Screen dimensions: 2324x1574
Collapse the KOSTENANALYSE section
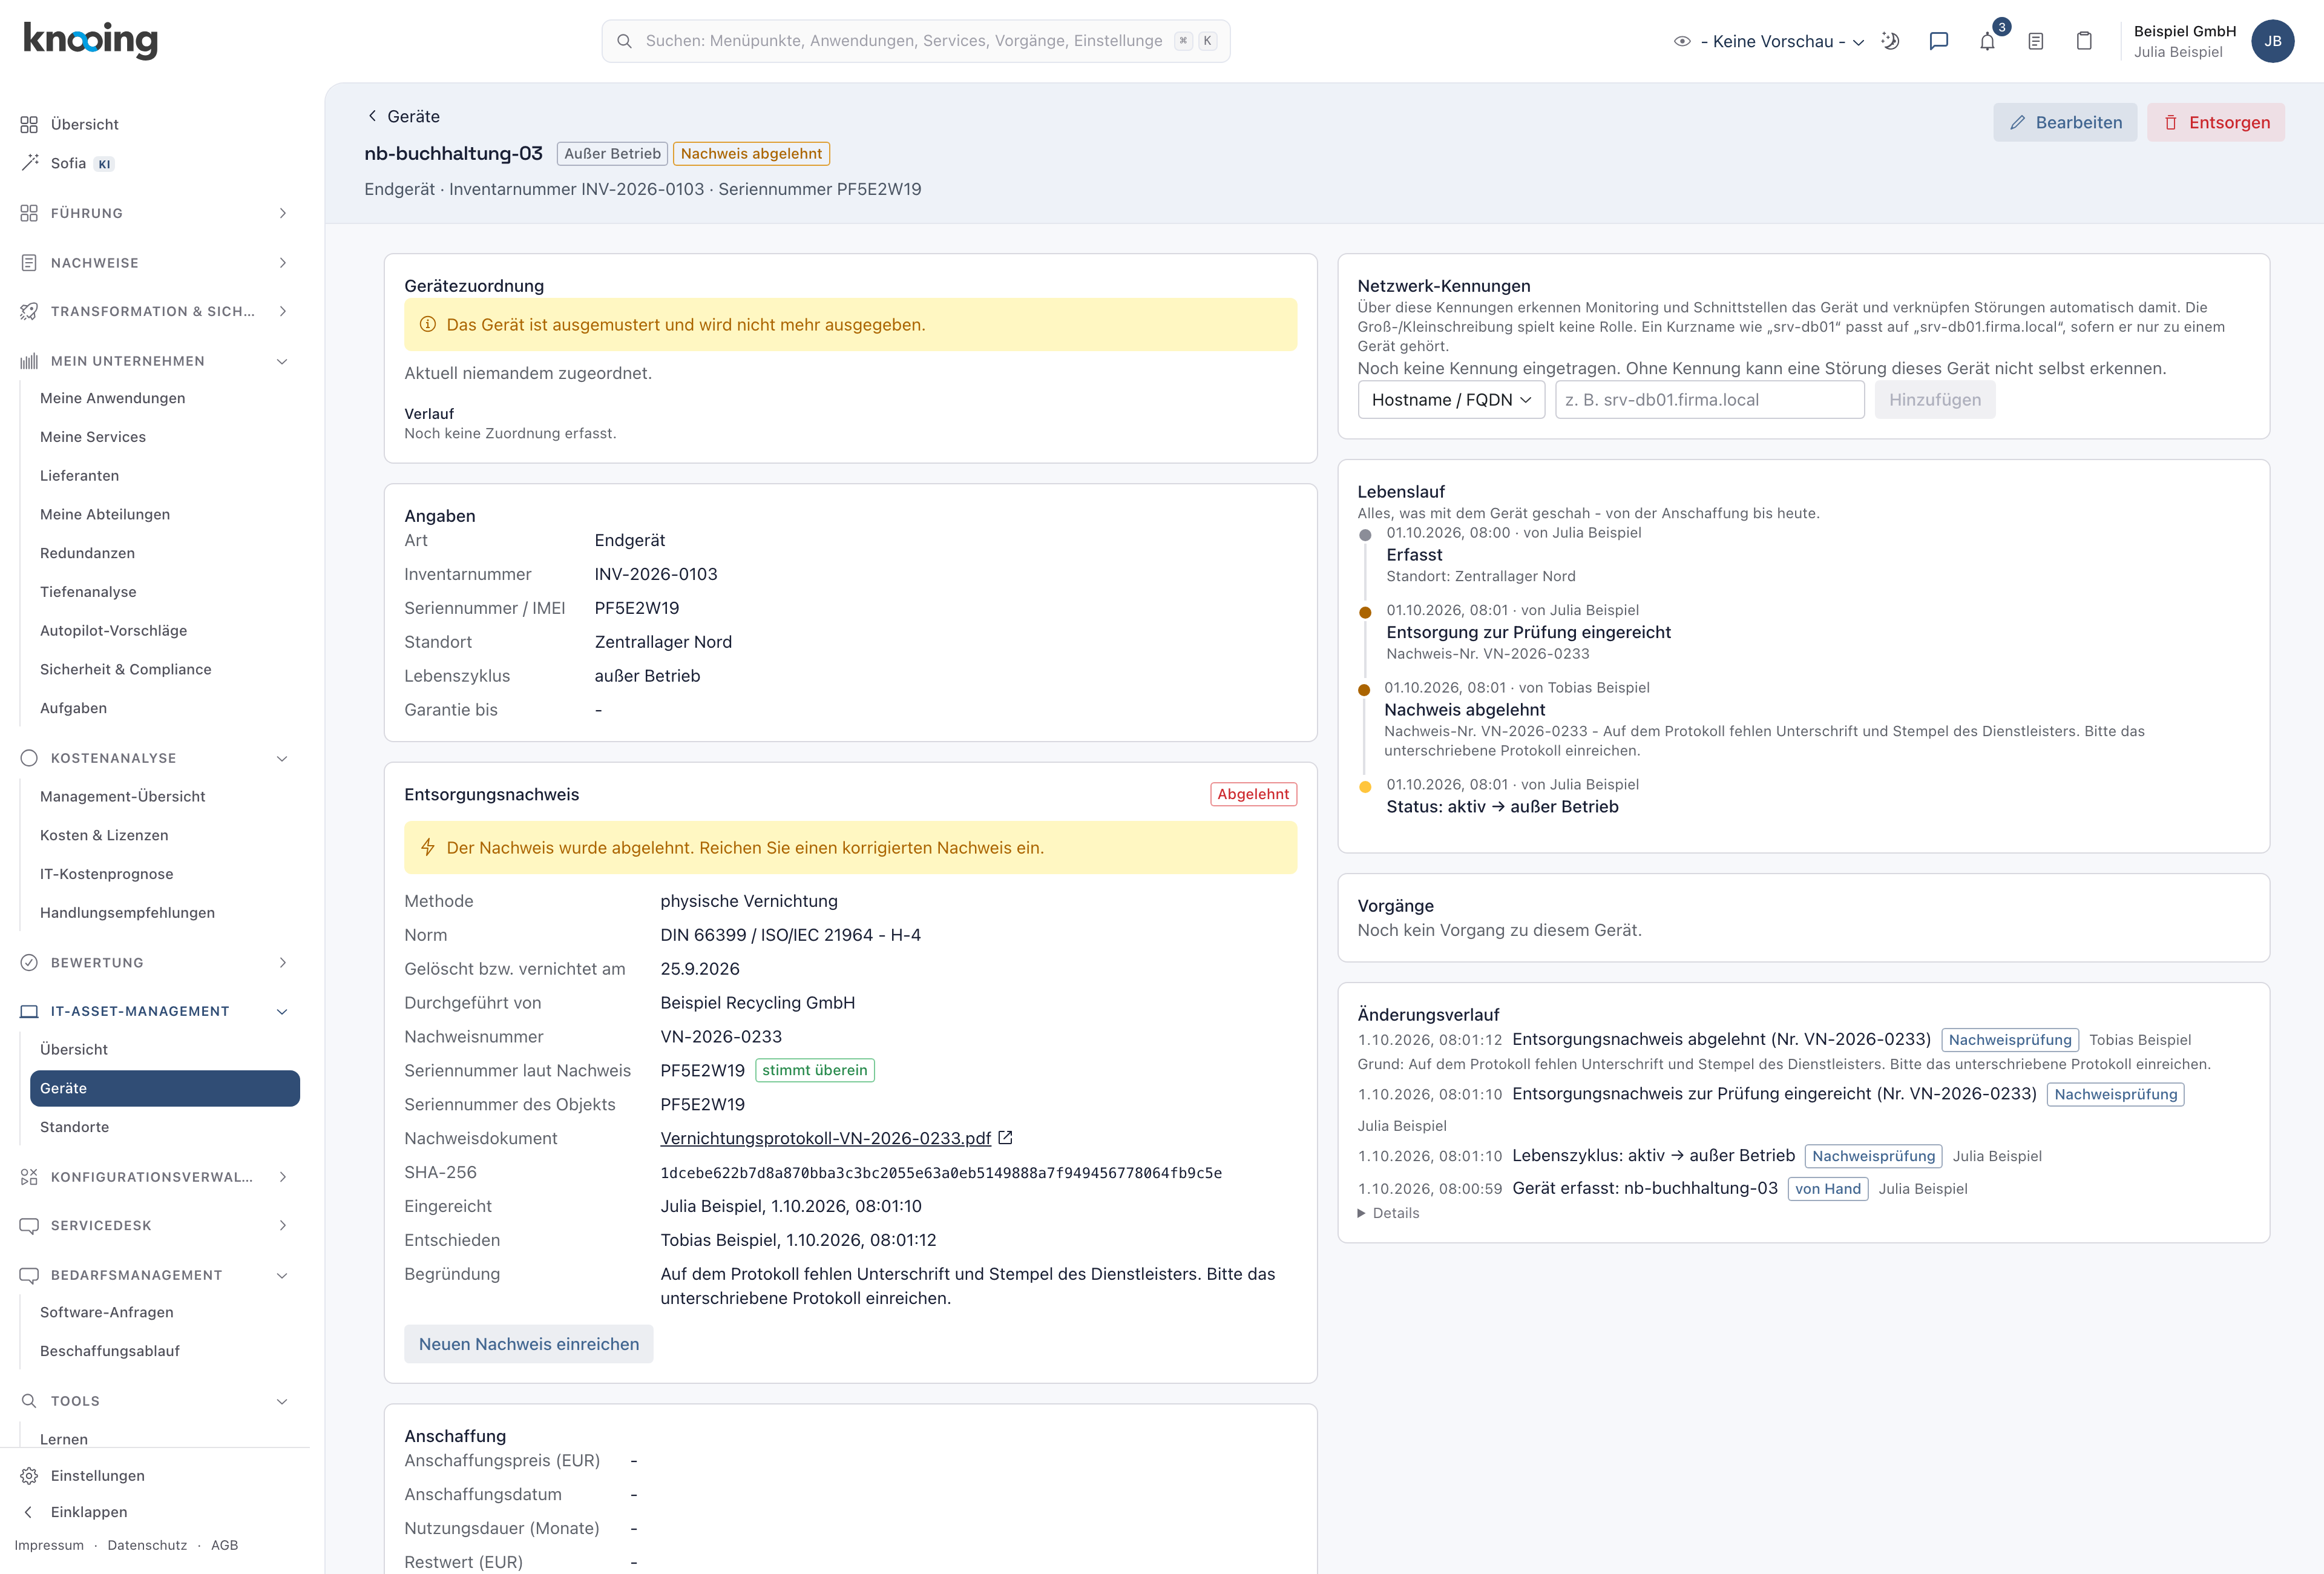(x=155, y=758)
